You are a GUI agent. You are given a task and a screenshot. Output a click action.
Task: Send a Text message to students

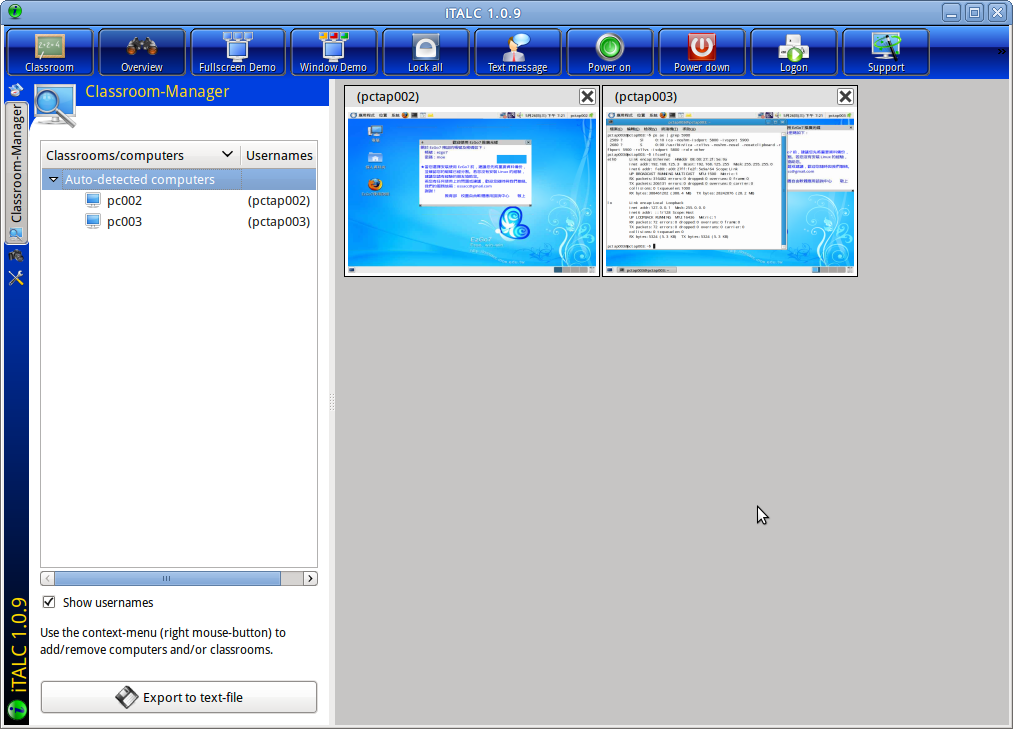(517, 52)
